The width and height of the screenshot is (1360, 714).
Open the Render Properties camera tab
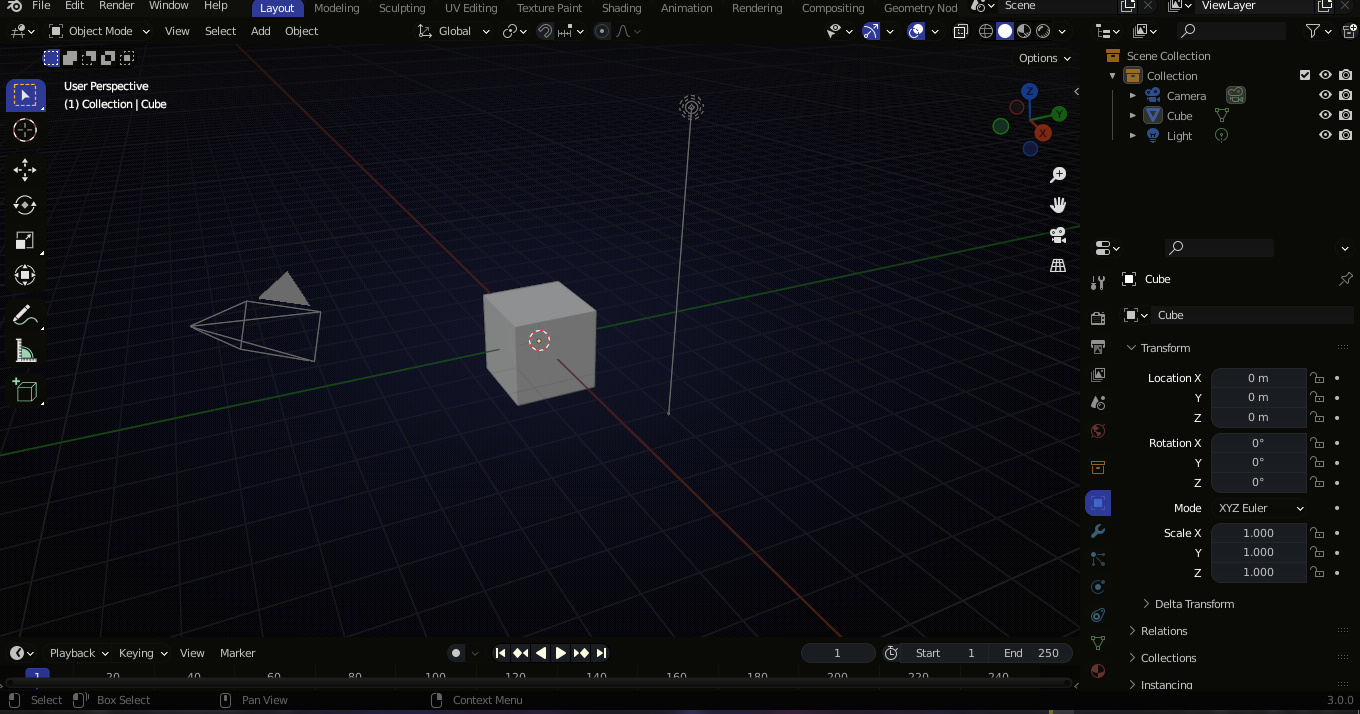tap(1098, 317)
